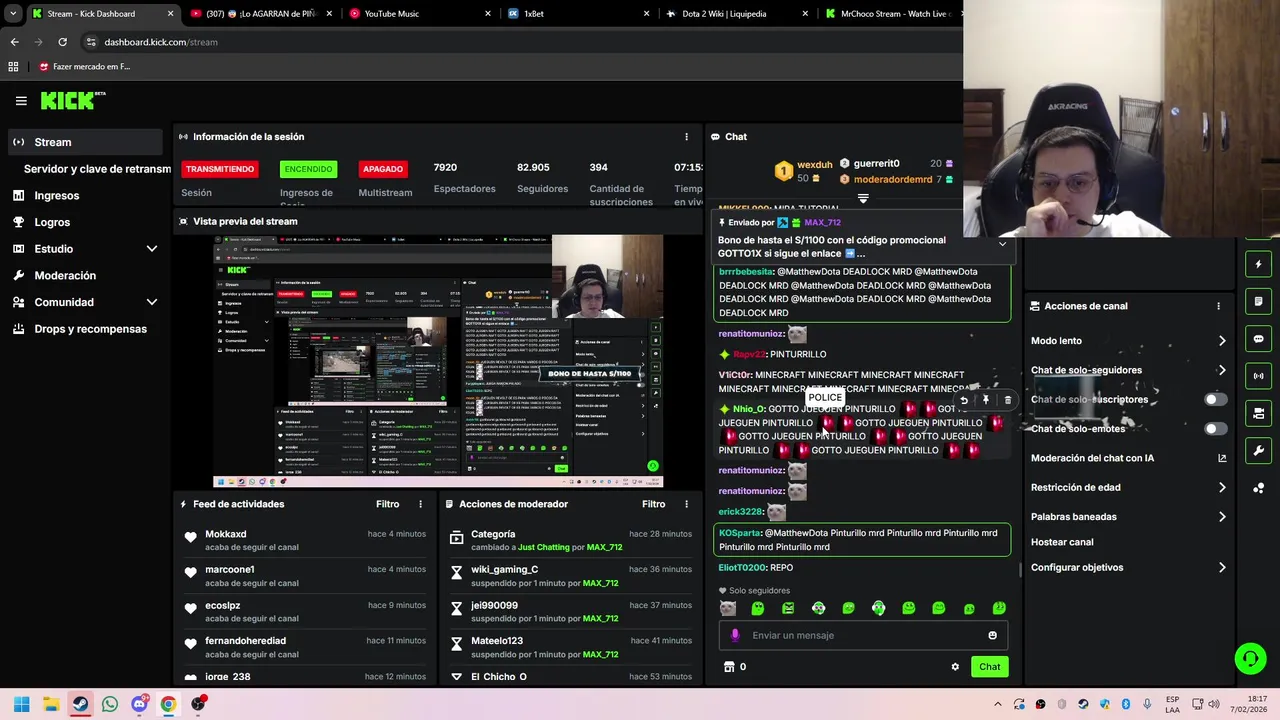Open Steam from the taskbar

[x=80, y=704]
